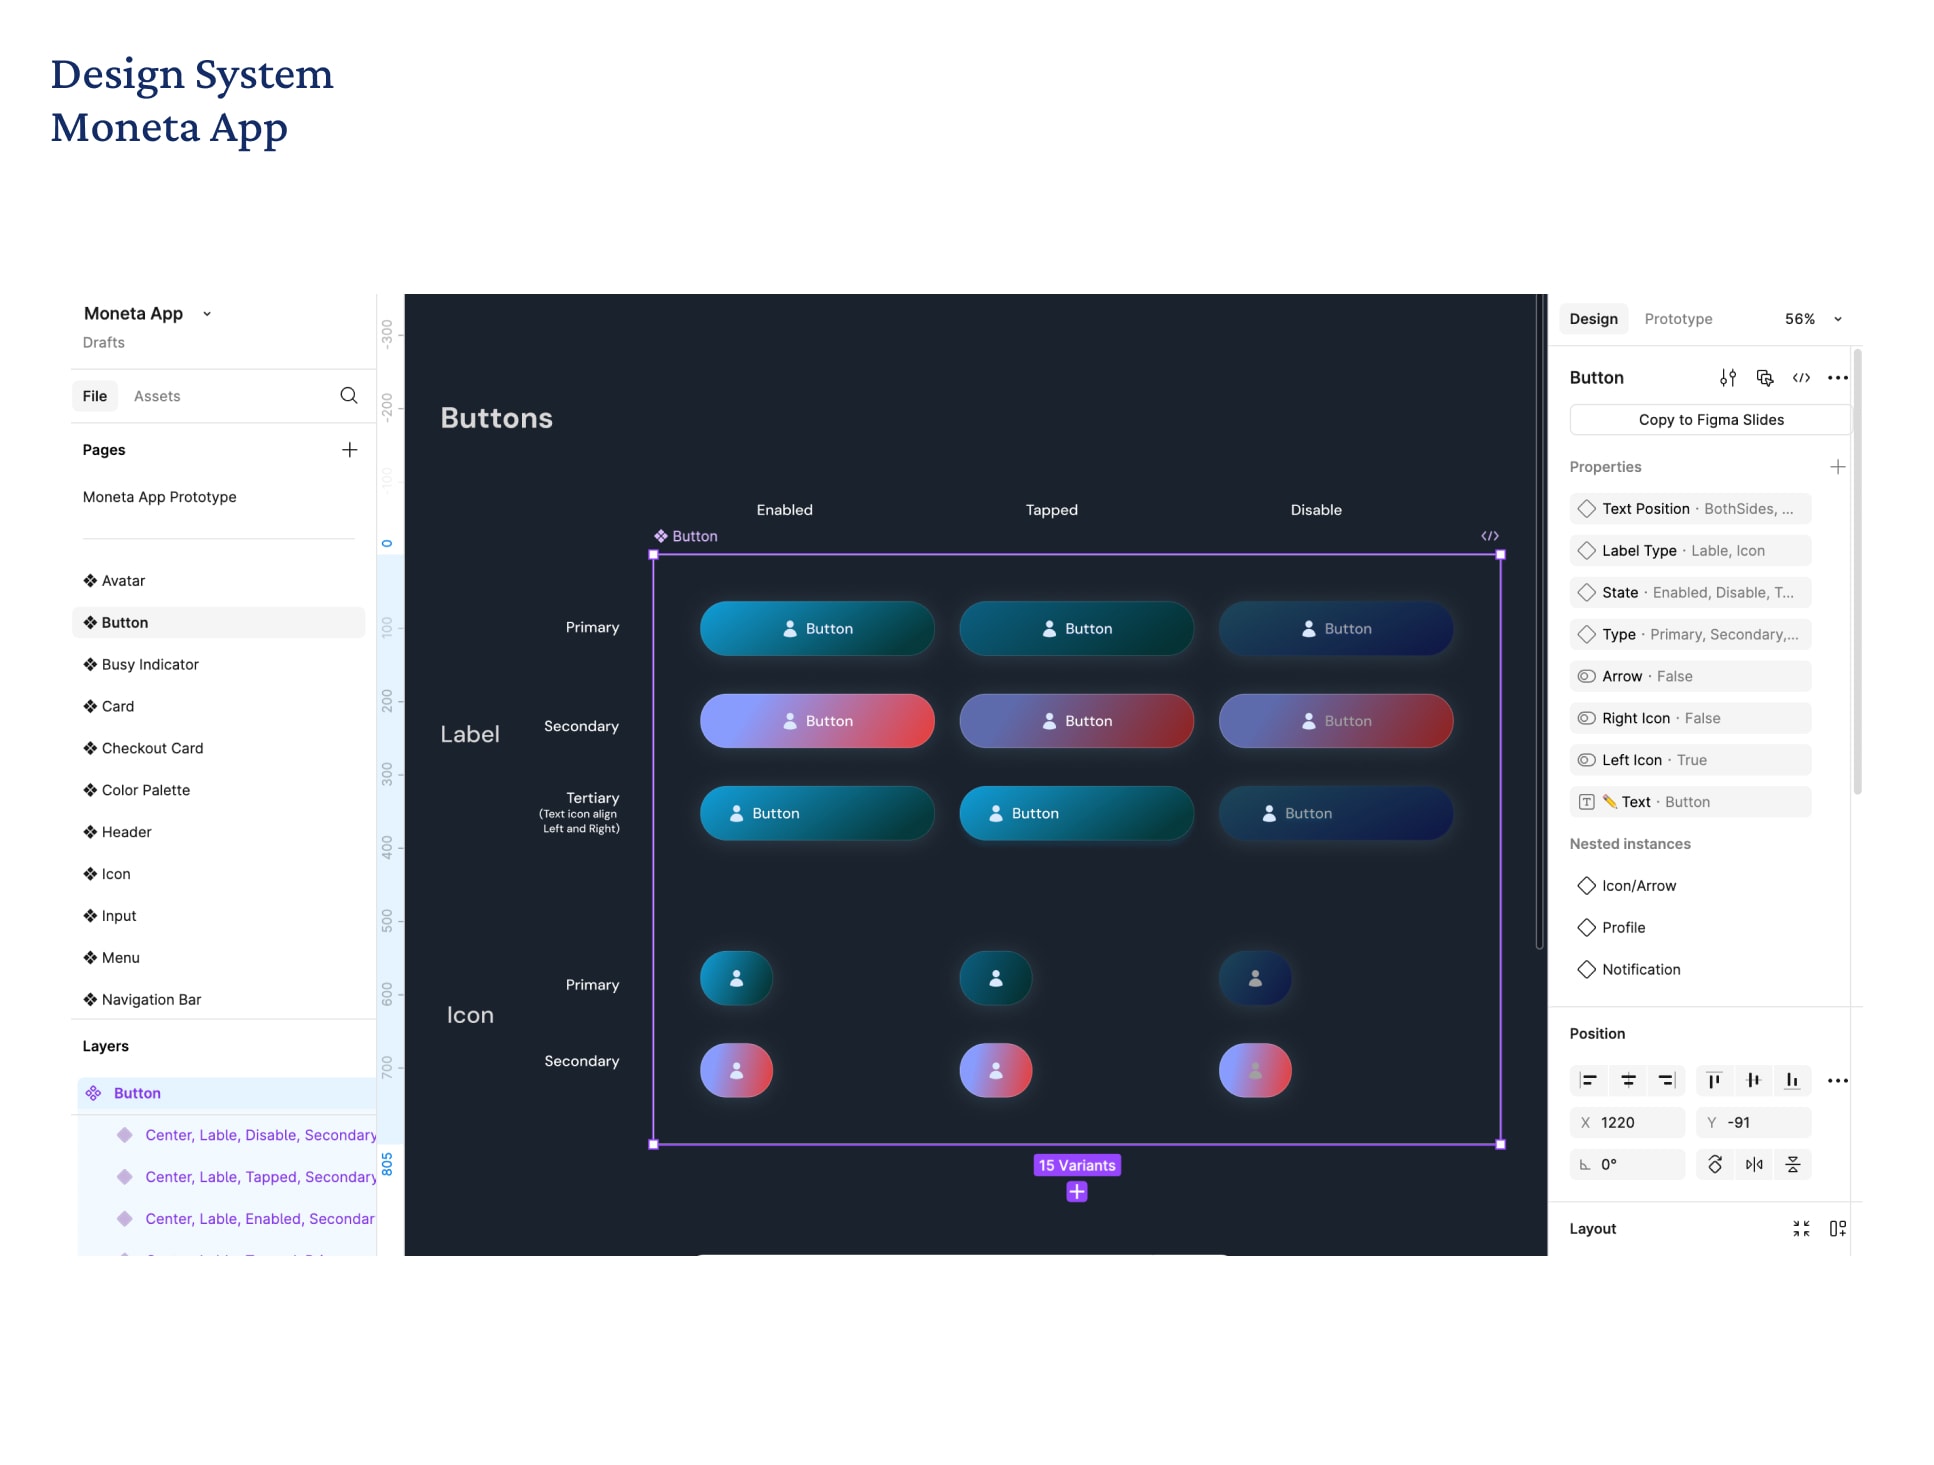Screen dimensions: 1934x1465
Task: Open the Label Type variant property
Action: pyautogui.click(x=1690, y=551)
